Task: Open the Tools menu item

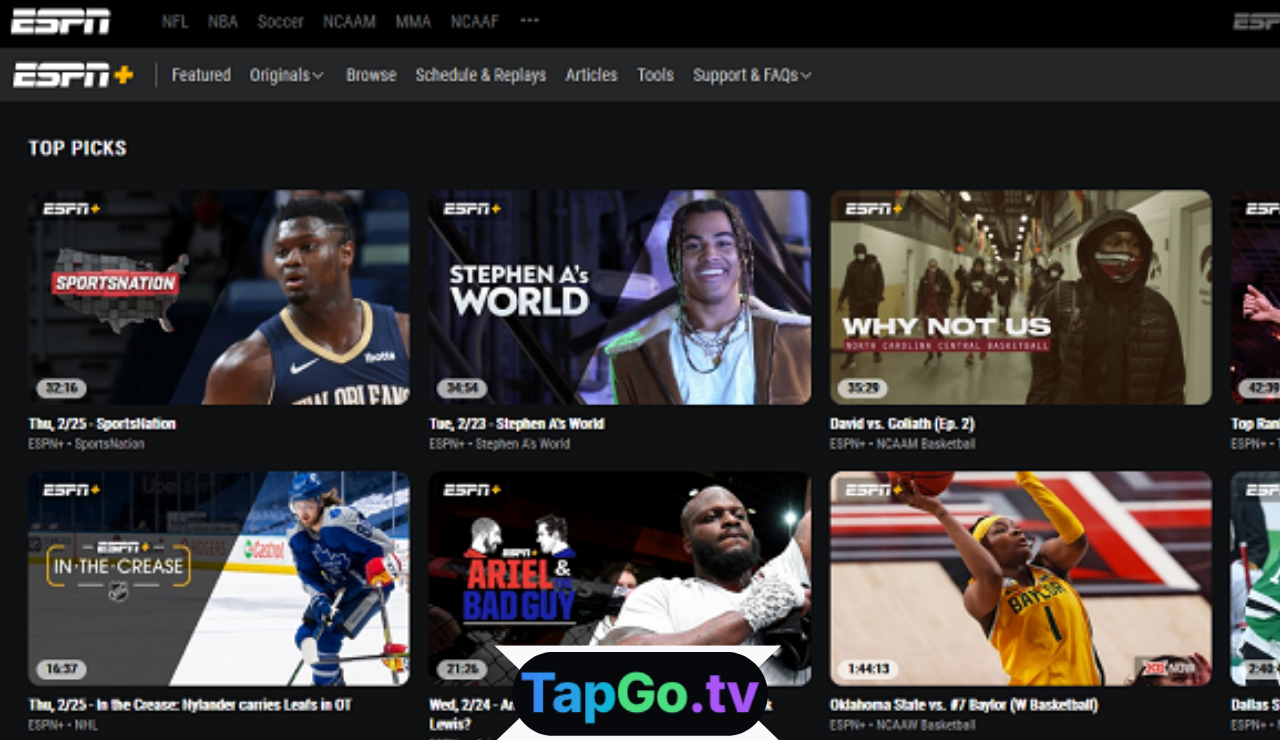Action: click(655, 74)
